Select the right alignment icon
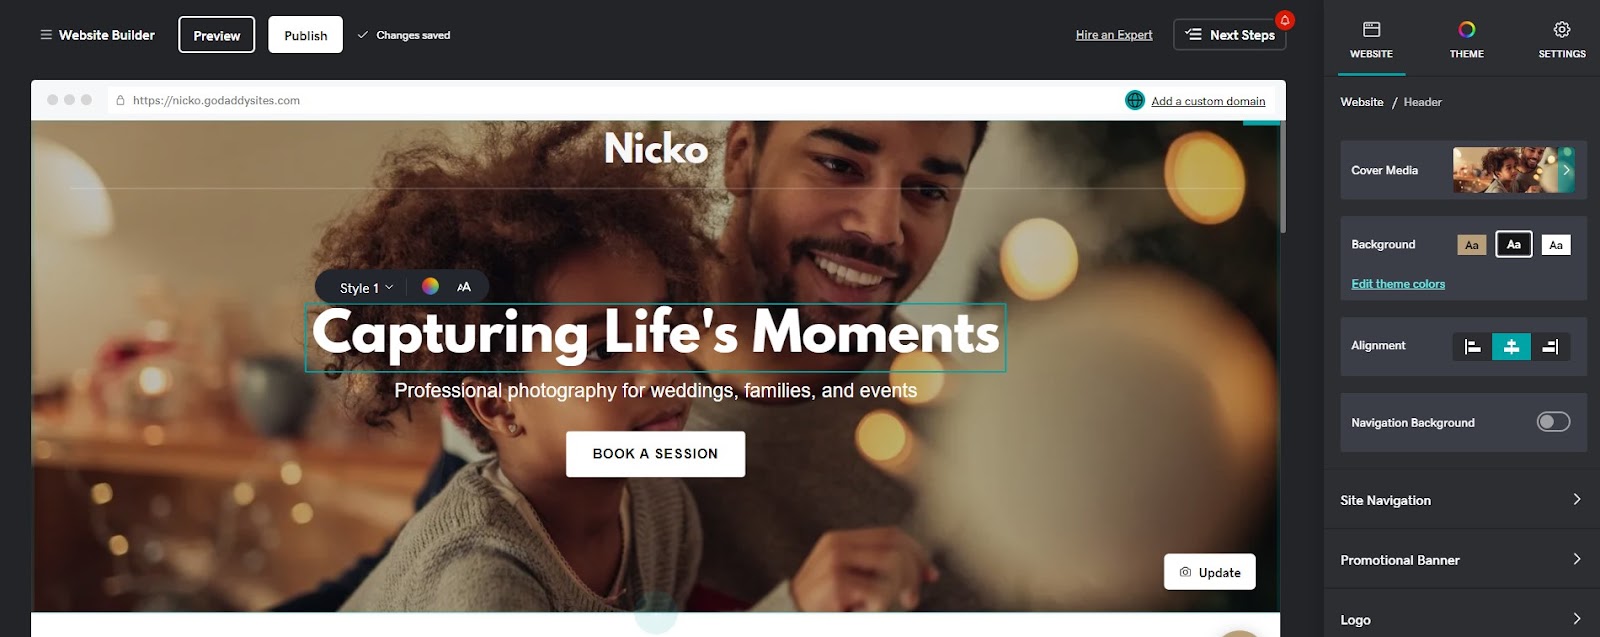1600x637 pixels. tap(1550, 347)
